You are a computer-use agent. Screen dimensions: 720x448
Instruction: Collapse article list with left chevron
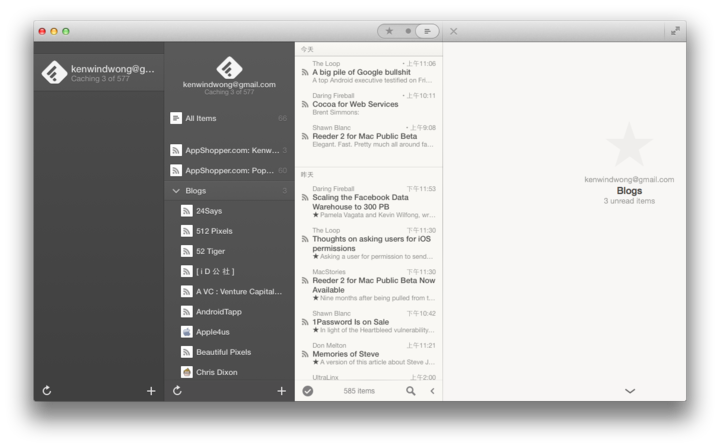[x=432, y=391]
